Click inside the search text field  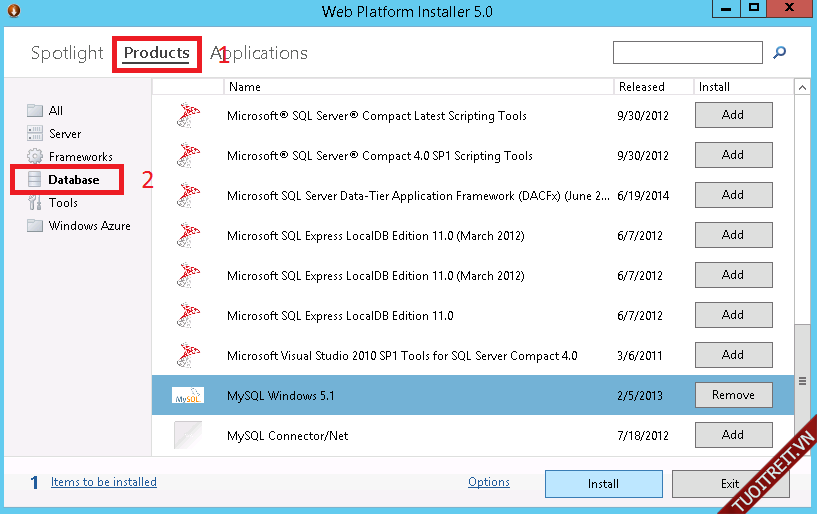[687, 53]
